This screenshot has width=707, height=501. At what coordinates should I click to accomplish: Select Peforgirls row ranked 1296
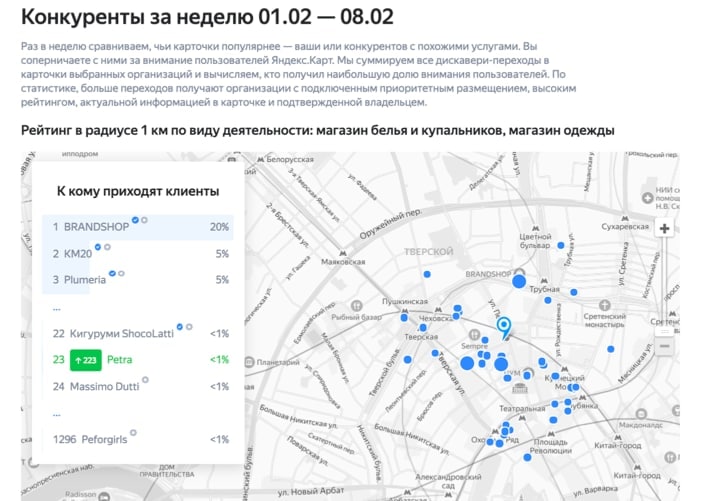click(138, 439)
